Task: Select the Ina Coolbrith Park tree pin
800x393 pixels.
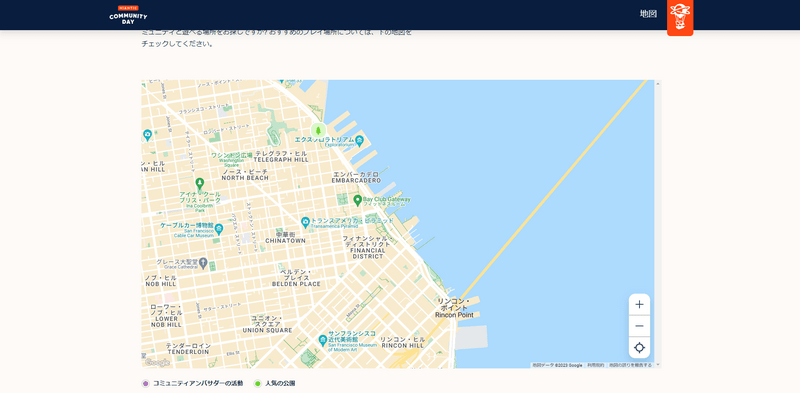Action: tap(199, 183)
